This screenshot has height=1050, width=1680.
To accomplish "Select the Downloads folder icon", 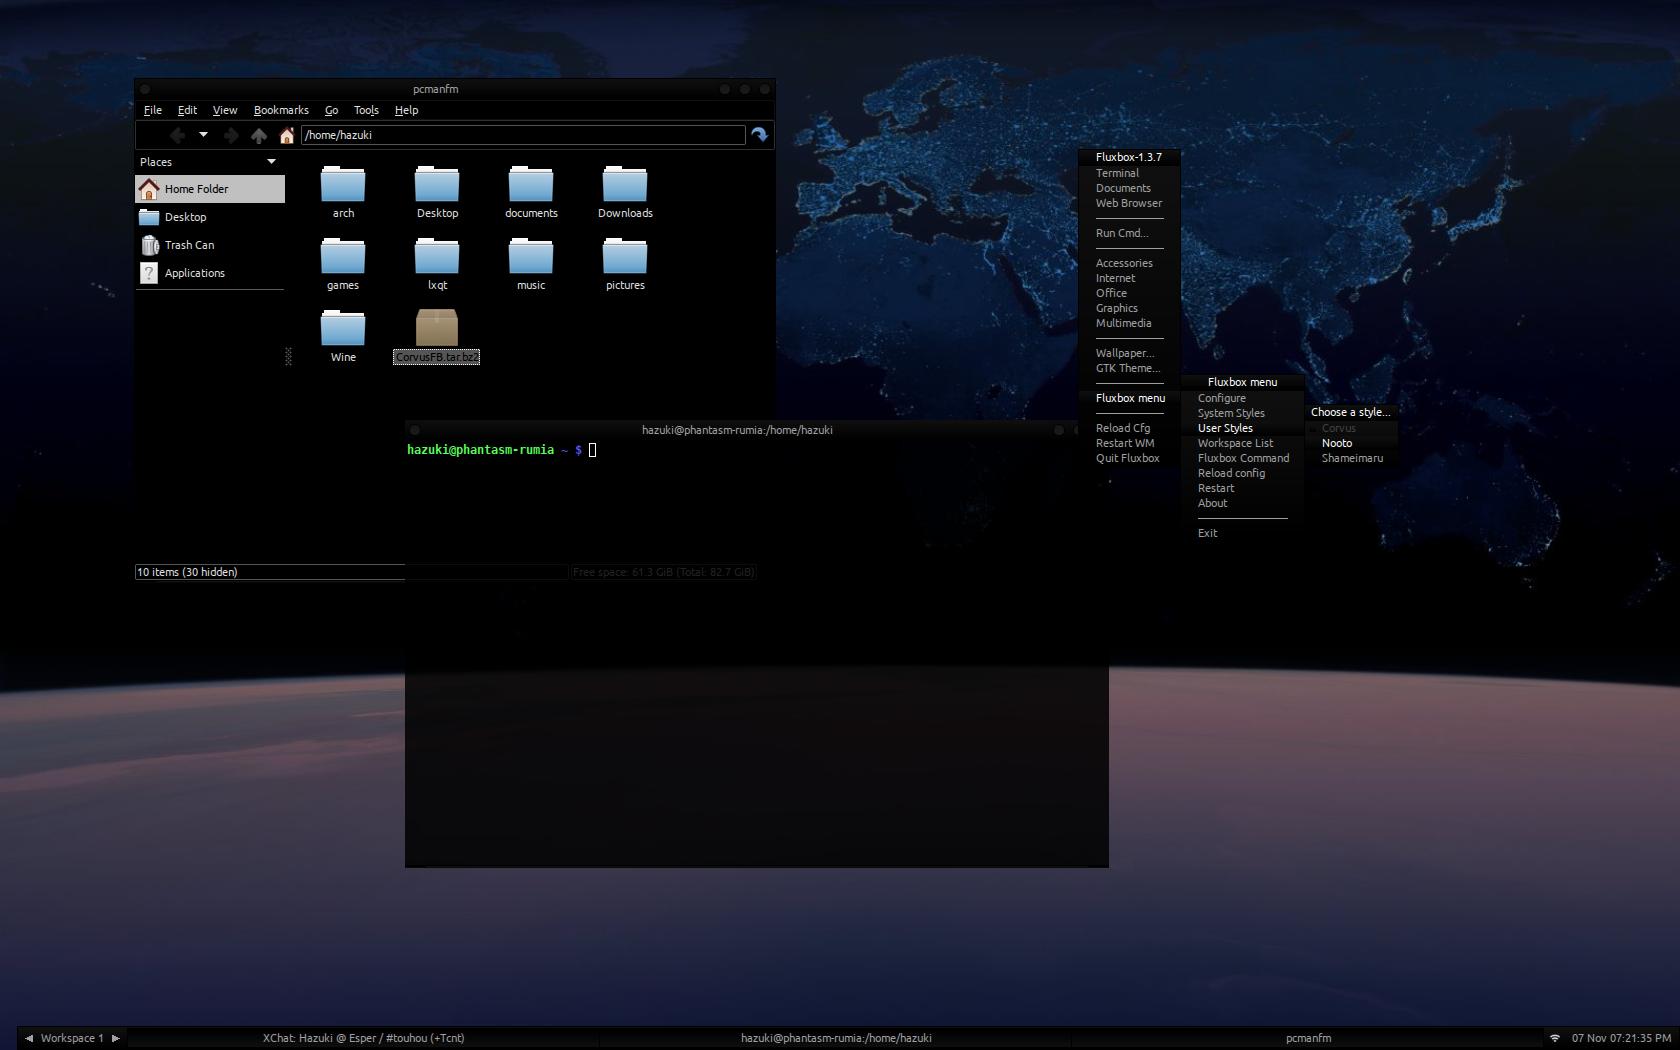I will tap(625, 185).
